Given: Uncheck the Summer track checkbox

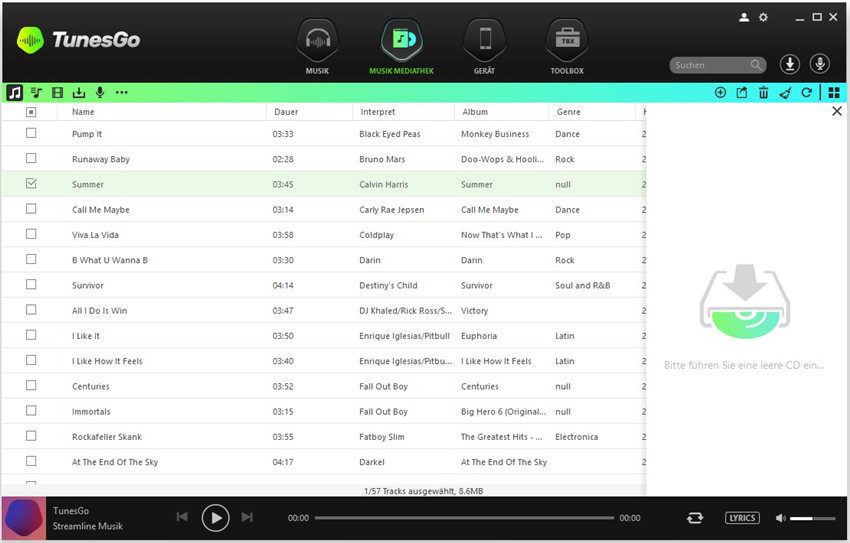Looking at the screenshot, I should click(x=31, y=183).
